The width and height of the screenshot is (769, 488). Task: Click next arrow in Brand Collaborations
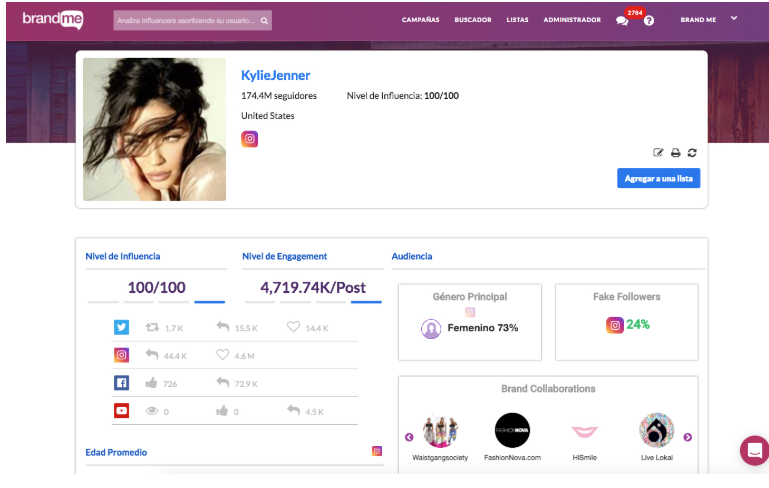(x=688, y=437)
